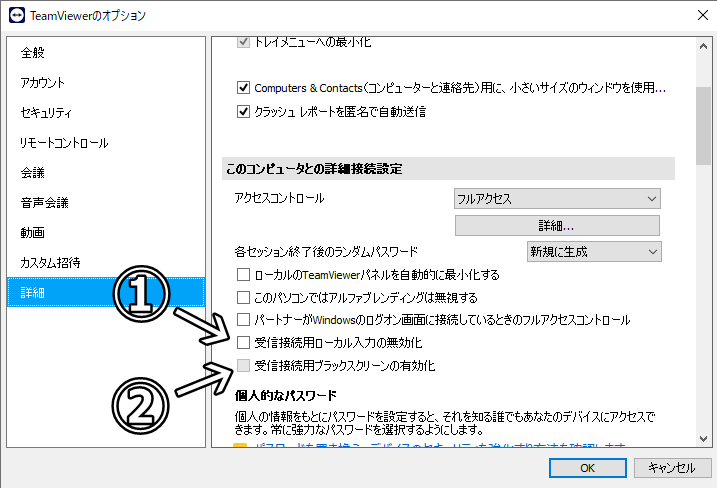717x488 pixels.
Task: Switch to リモートコントロール settings
Action: (106, 143)
